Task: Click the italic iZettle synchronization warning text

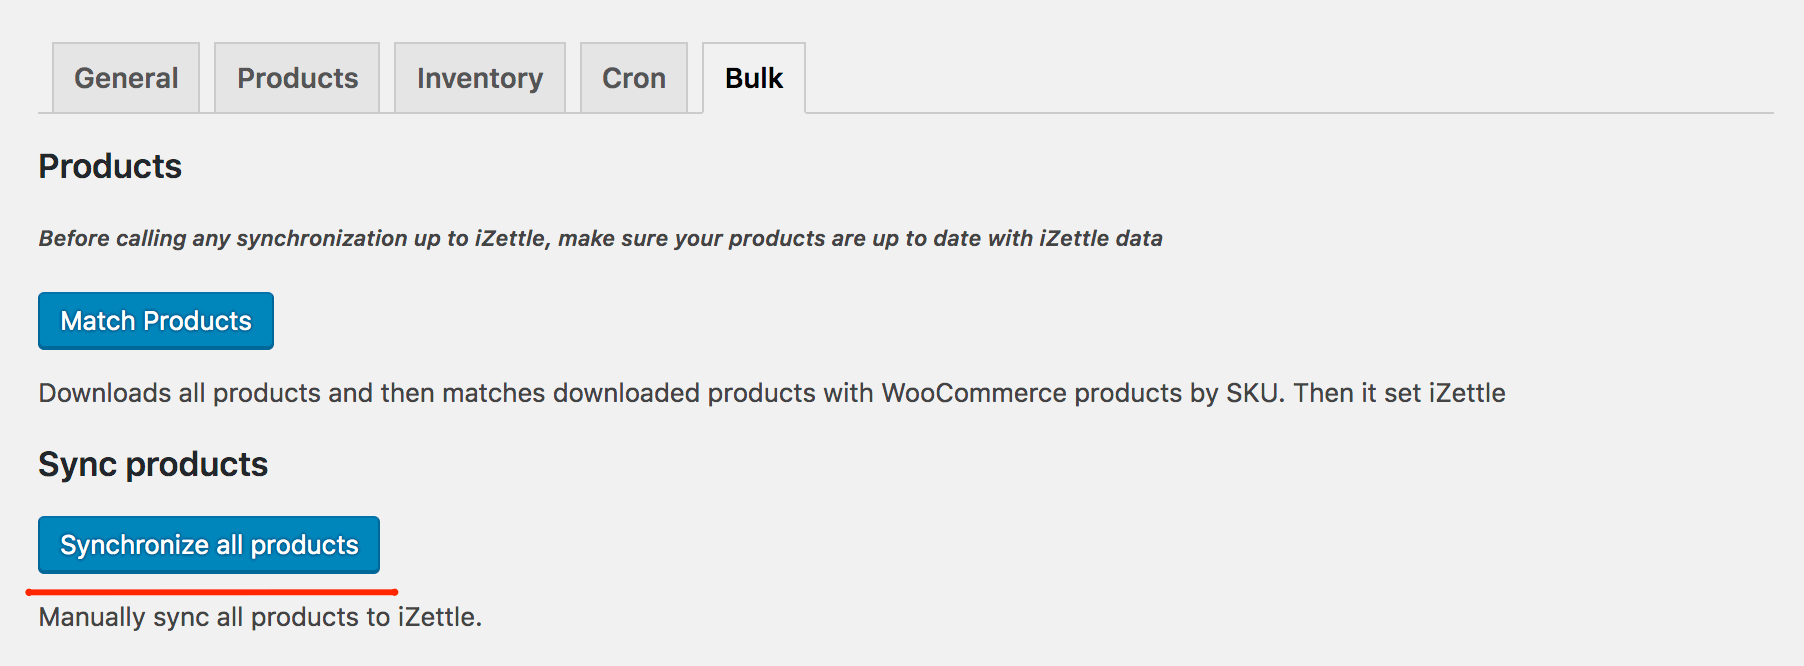Action: click(x=600, y=238)
